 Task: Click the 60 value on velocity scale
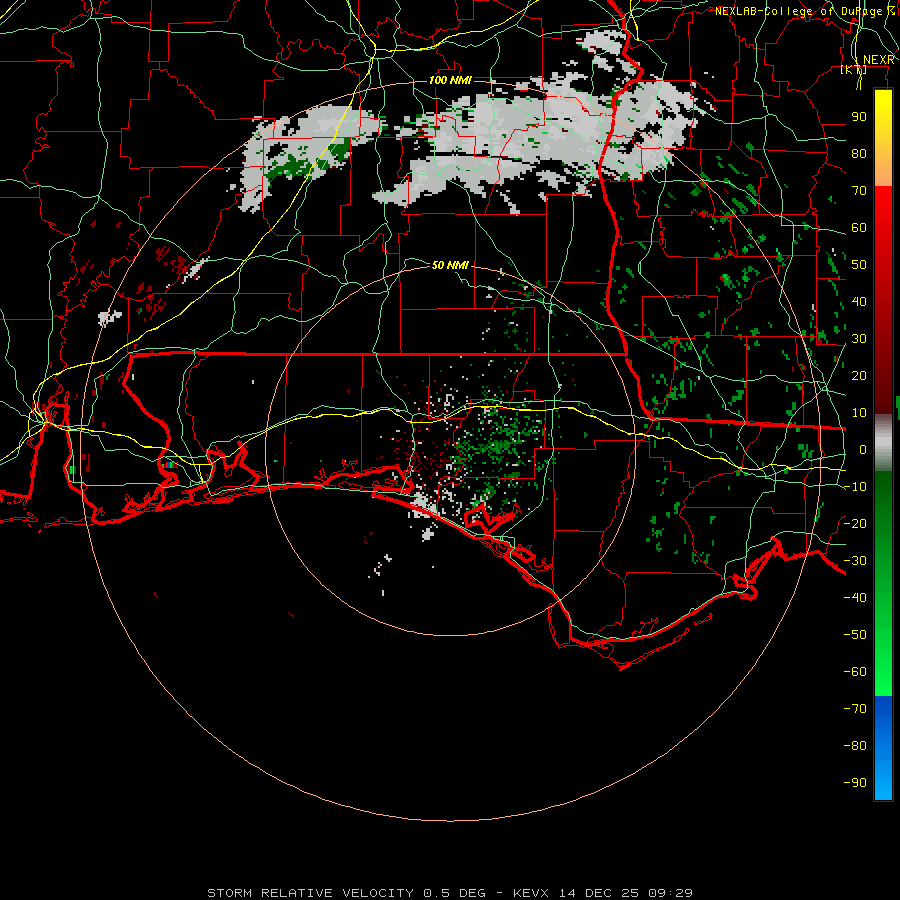(x=859, y=227)
